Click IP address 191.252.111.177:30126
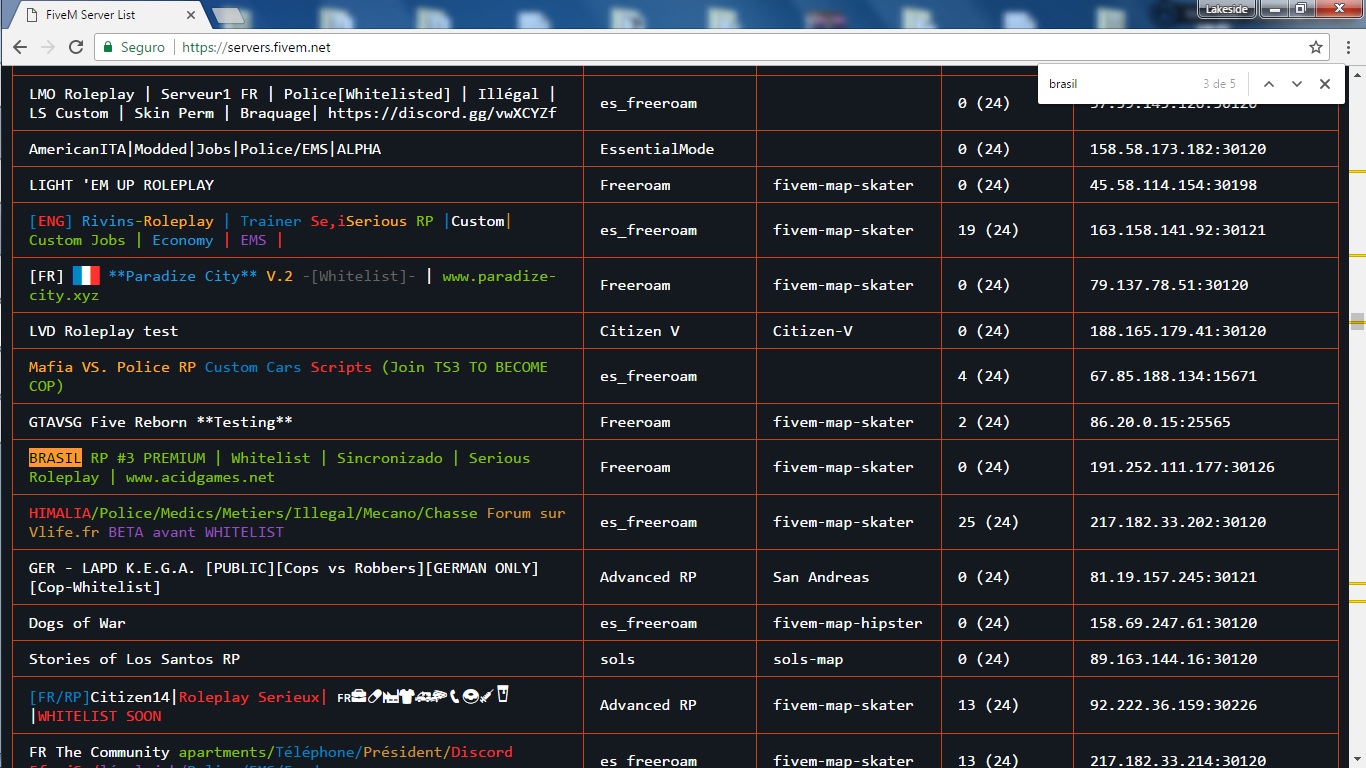This screenshot has height=768, width=1366. [1182, 467]
